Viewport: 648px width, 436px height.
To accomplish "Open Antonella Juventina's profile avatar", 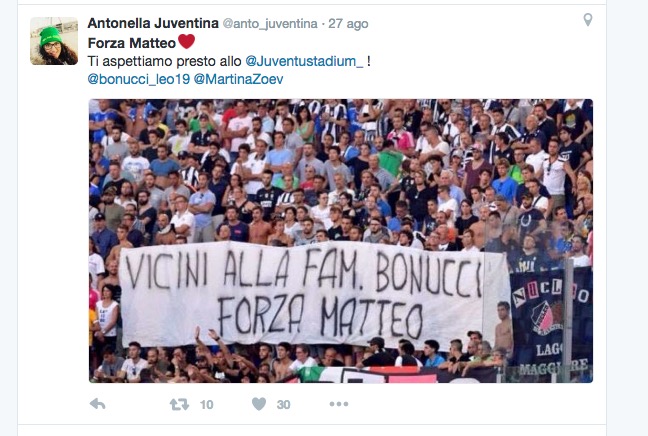I will click(54, 41).
